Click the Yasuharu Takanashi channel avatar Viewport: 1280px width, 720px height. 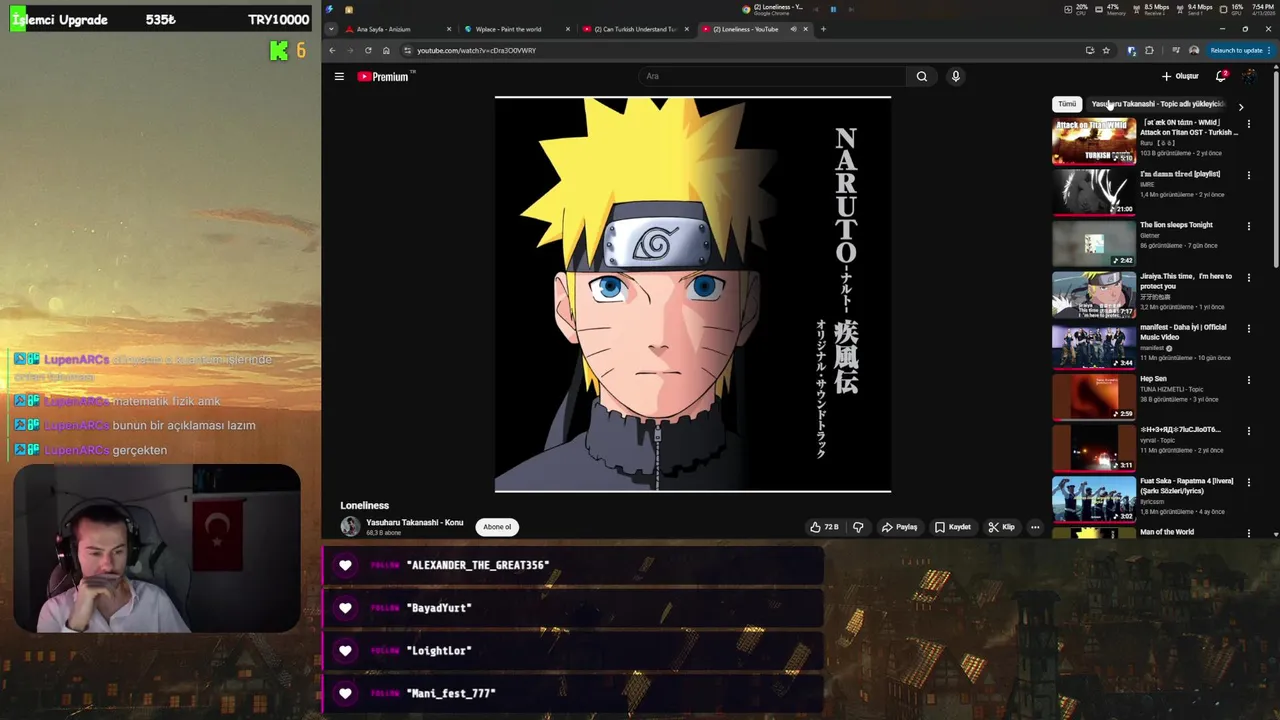click(x=350, y=527)
